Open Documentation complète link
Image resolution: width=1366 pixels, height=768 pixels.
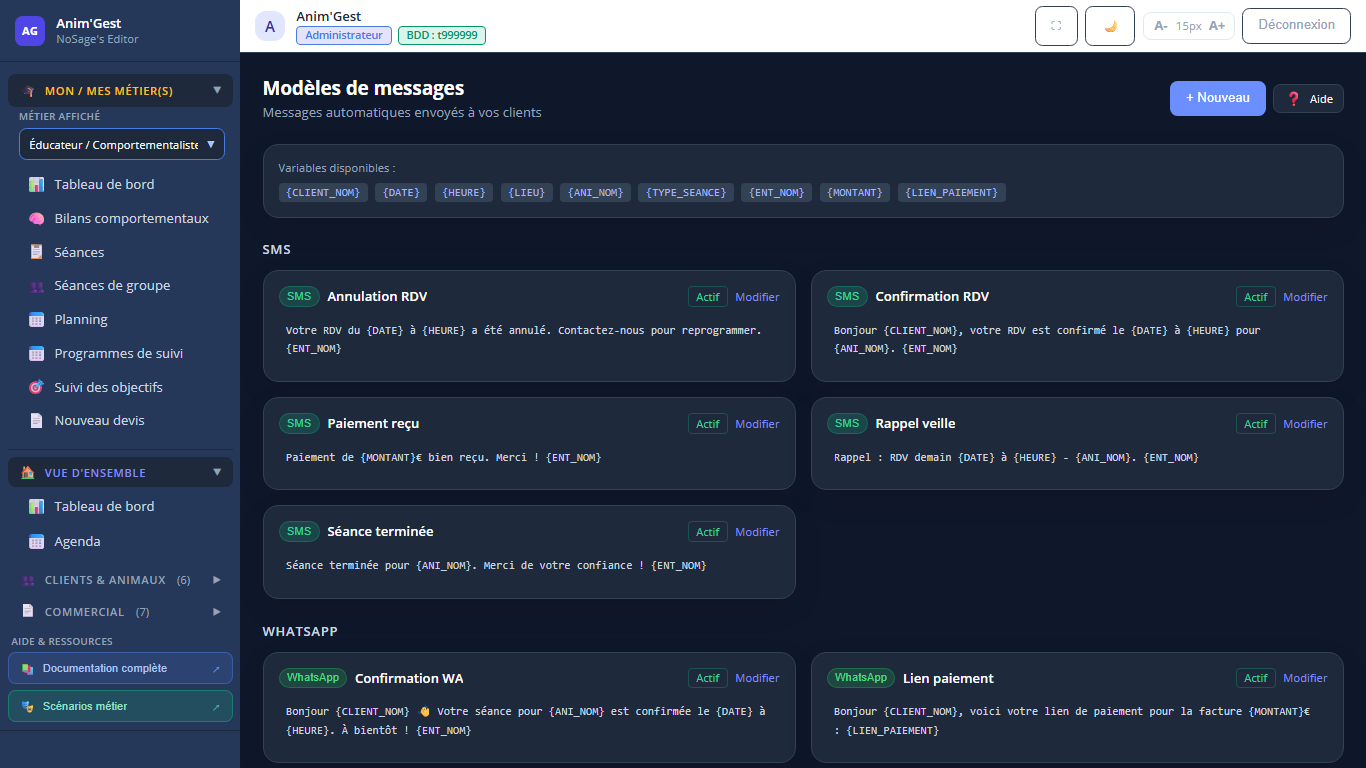click(120, 668)
